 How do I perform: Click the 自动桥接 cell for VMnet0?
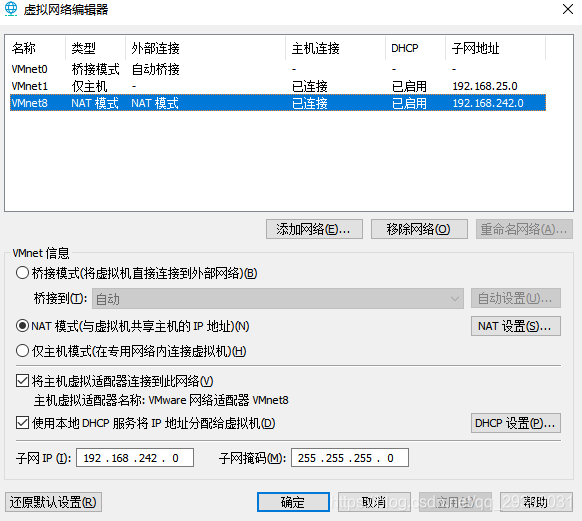click(x=156, y=69)
